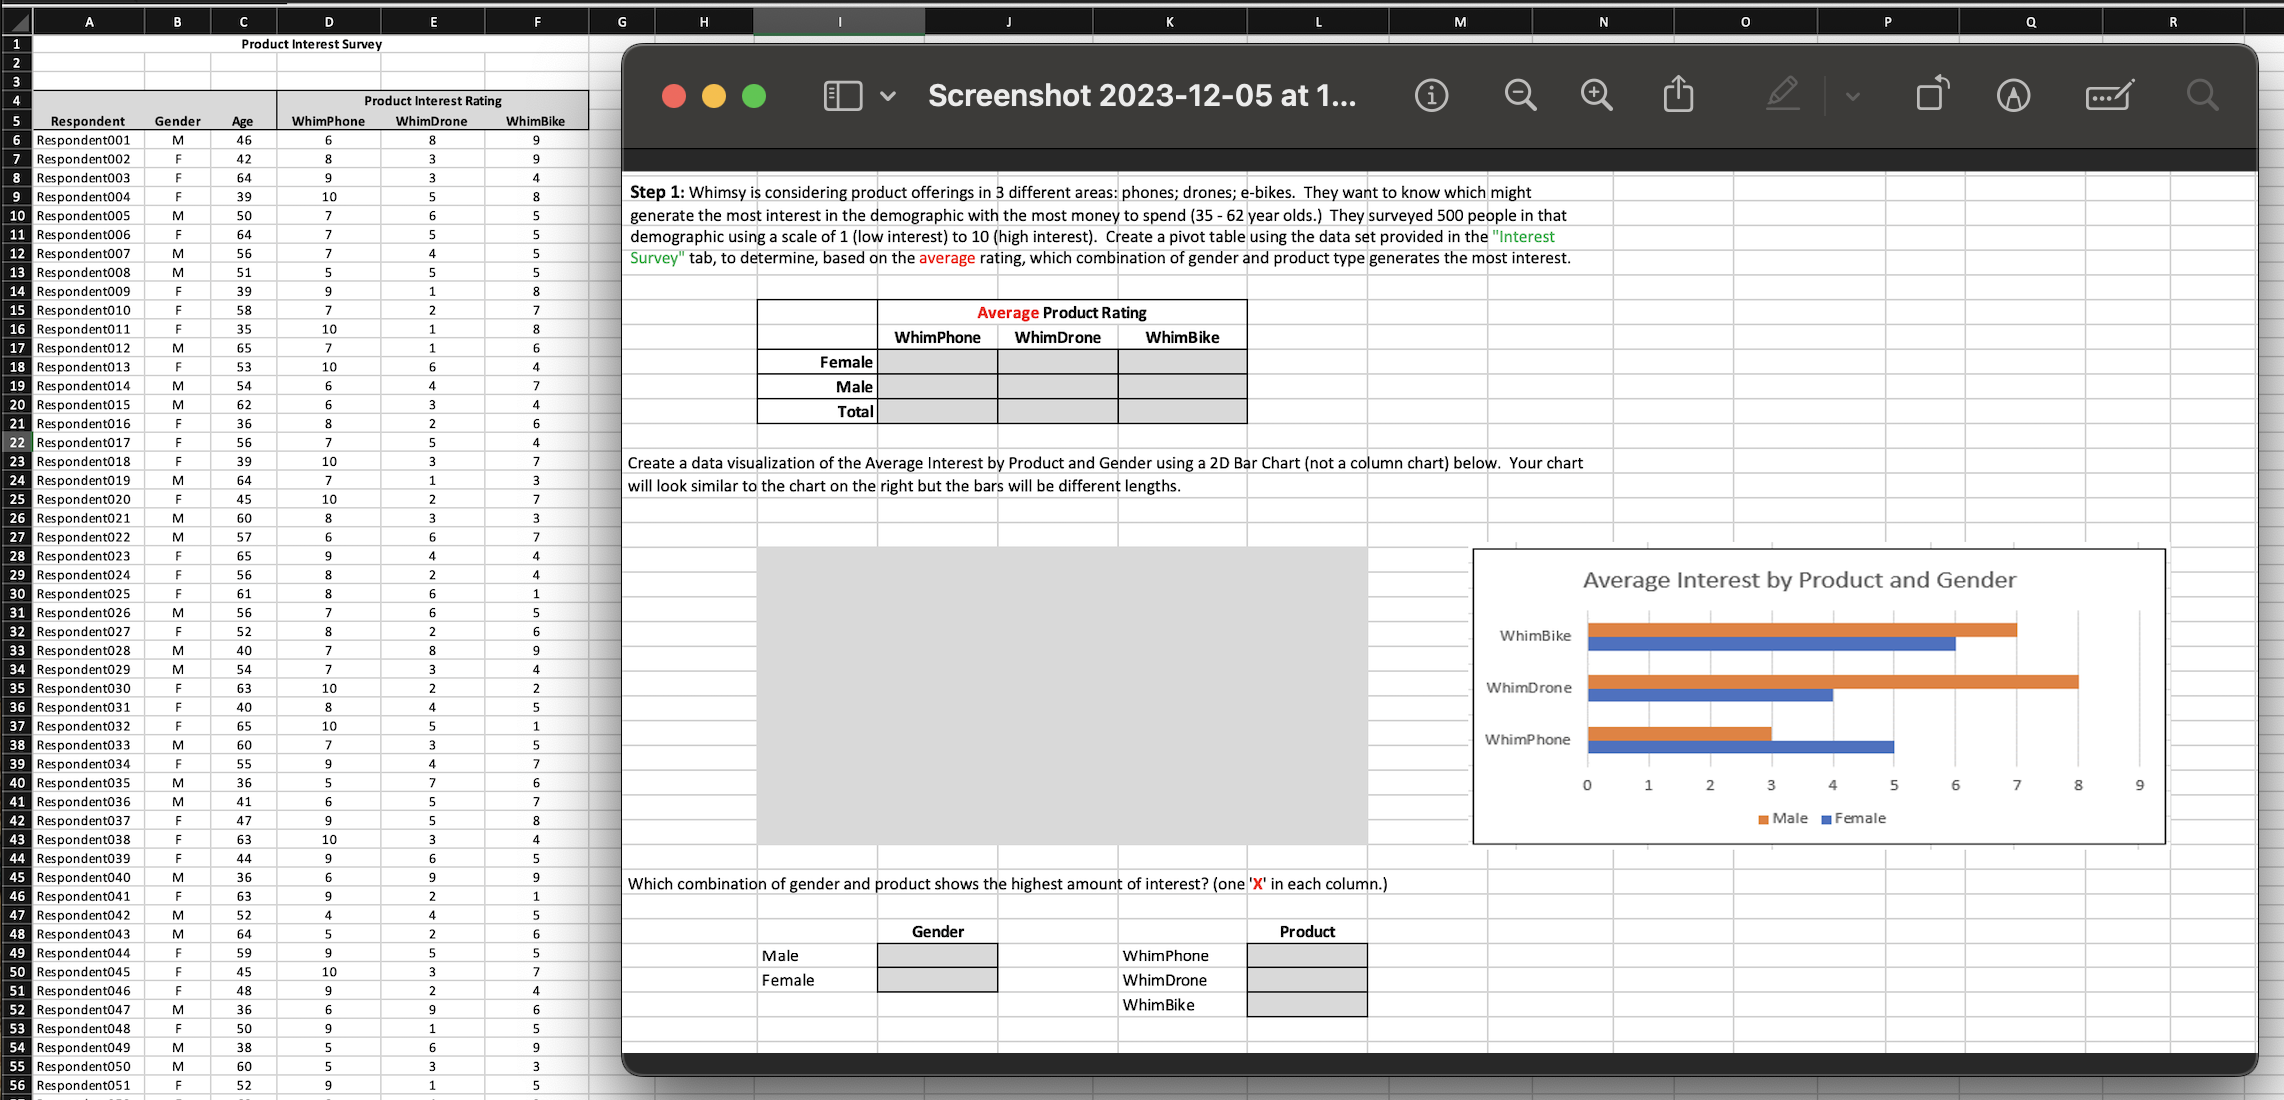This screenshot has width=2284, height=1100.
Task: Click the Select All corner of the spreadsheet
Action: [x=16, y=21]
